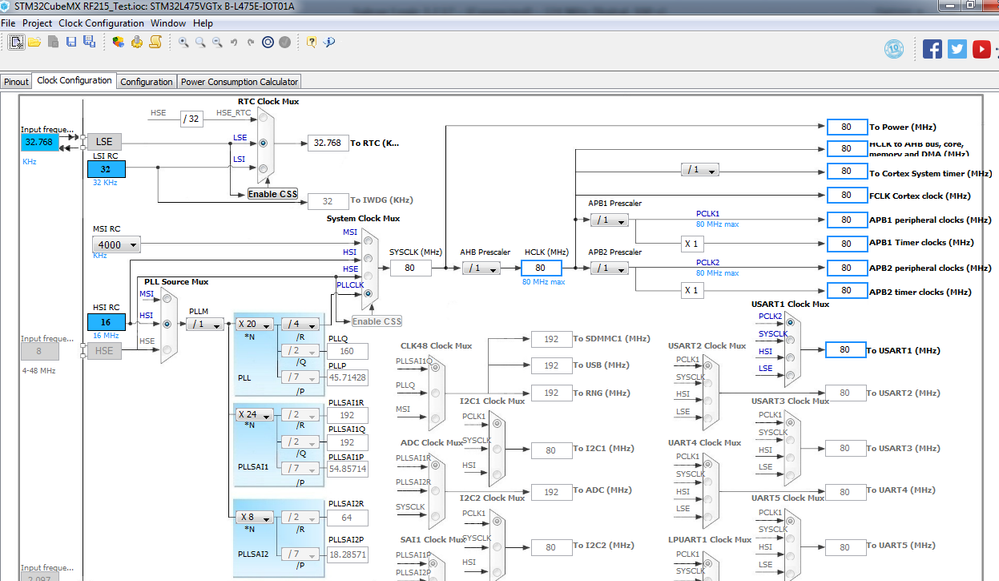Open the PLL X 20 multiplier dropdown
This screenshot has width=999, height=581.
(x=254, y=324)
